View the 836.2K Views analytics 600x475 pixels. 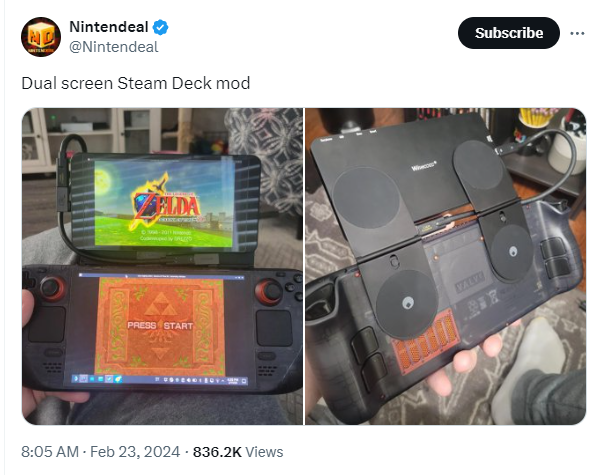point(238,452)
